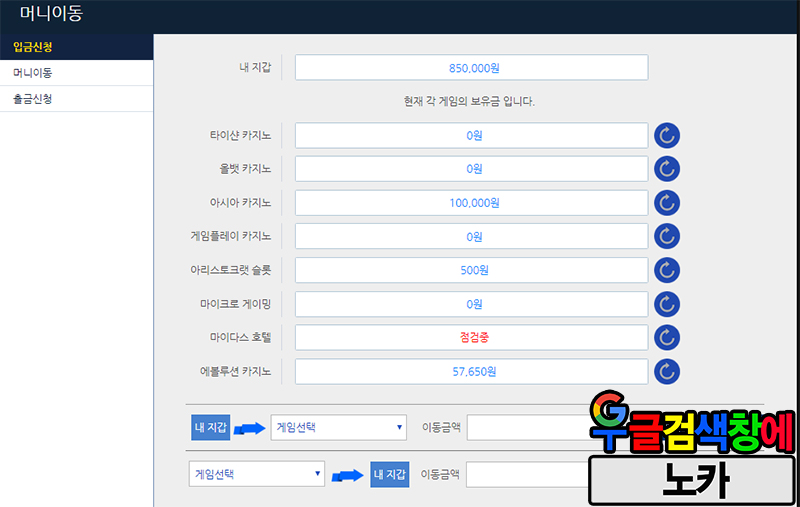
Task: Click the 내 지갑 button in second transfer row
Action: click(x=389, y=474)
